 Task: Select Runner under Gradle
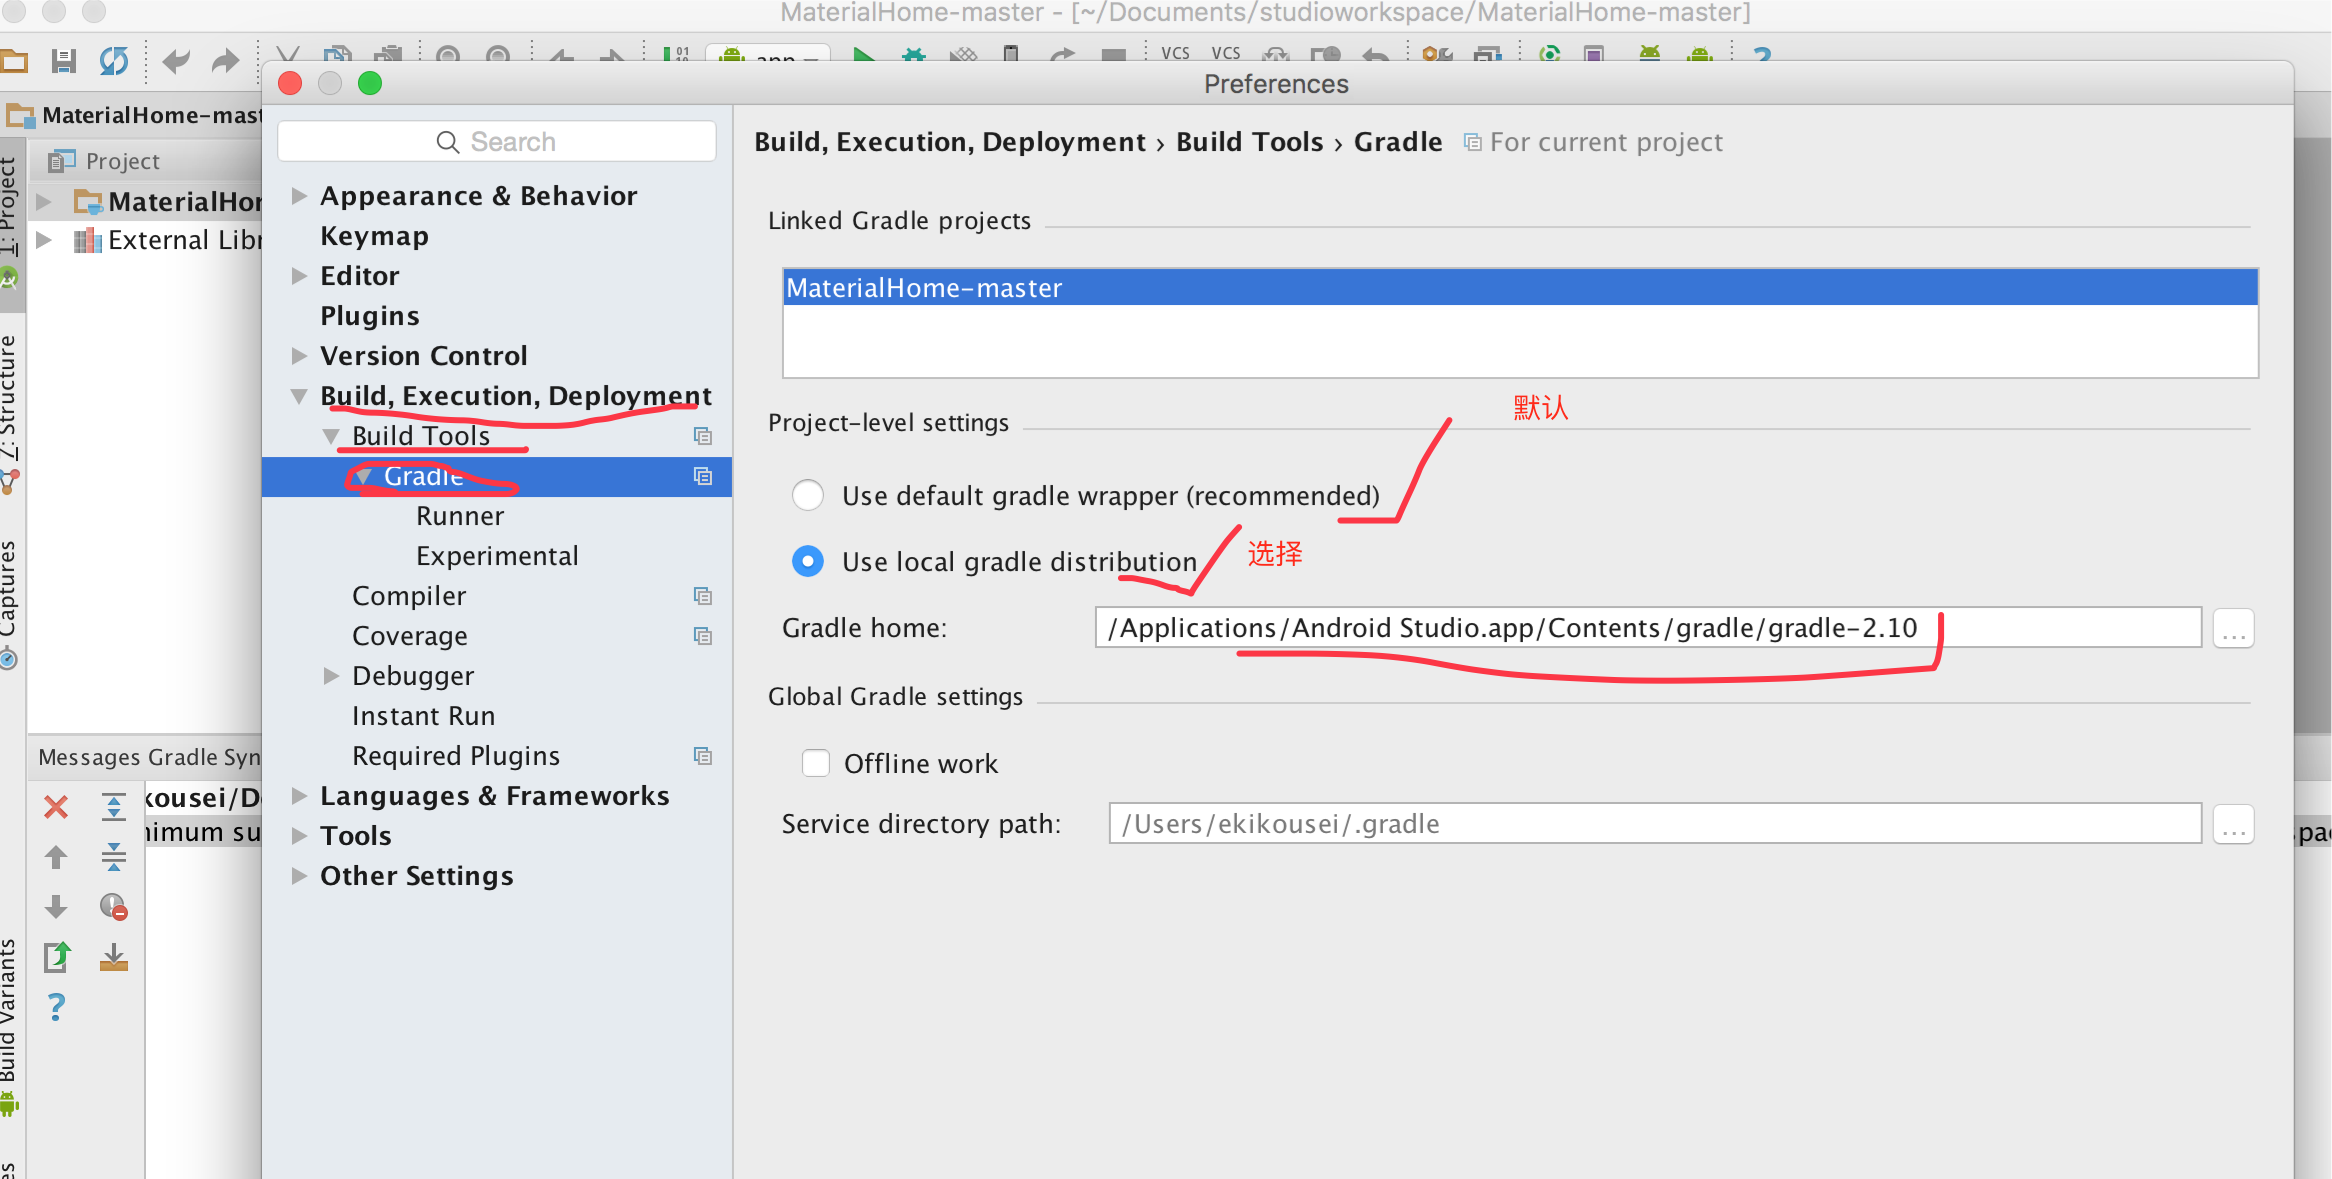[460, 516]
